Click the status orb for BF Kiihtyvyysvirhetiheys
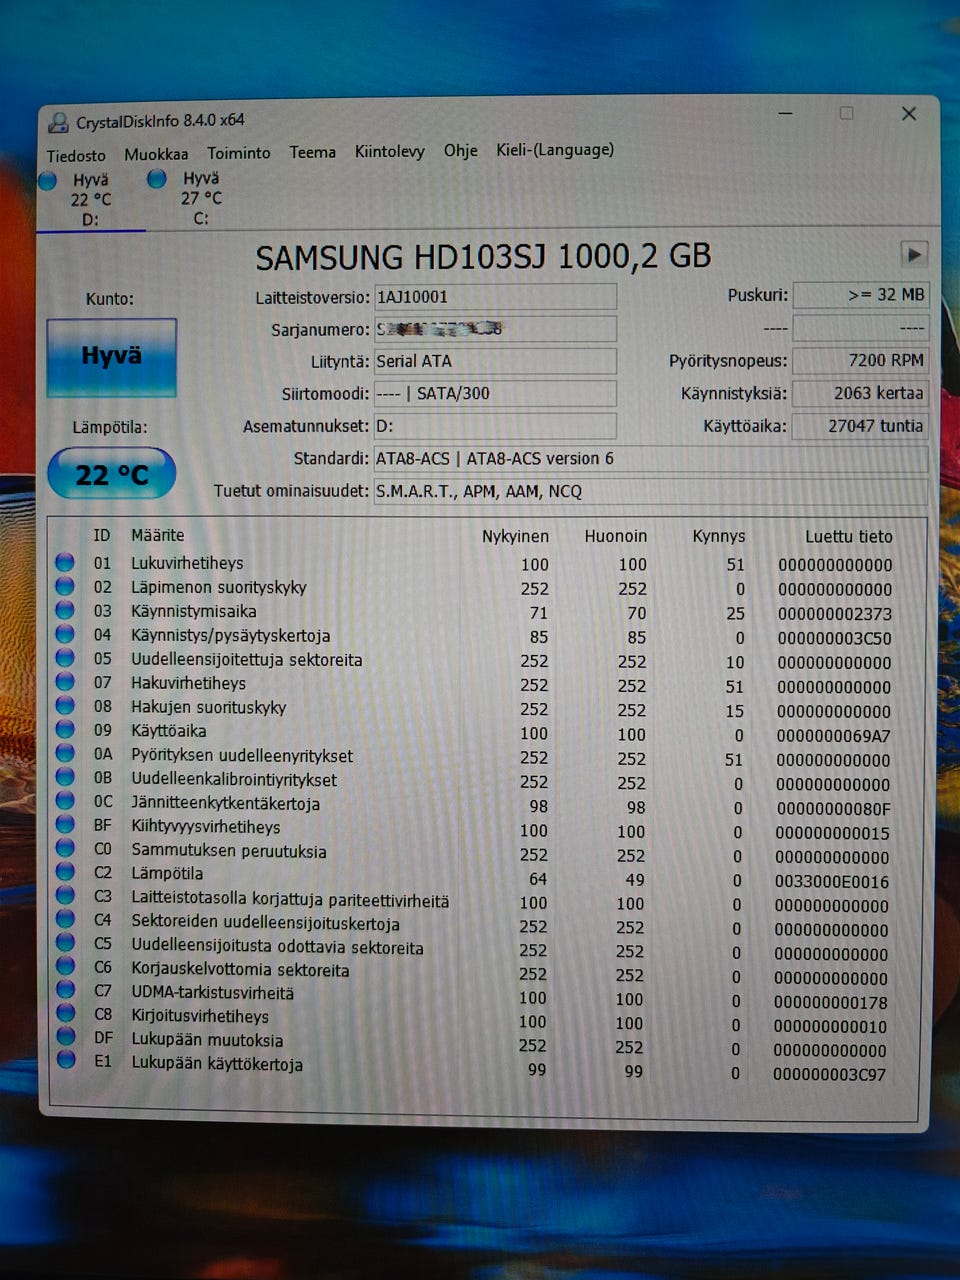This screenshot has width=960, height=1280. click(65, 825)
